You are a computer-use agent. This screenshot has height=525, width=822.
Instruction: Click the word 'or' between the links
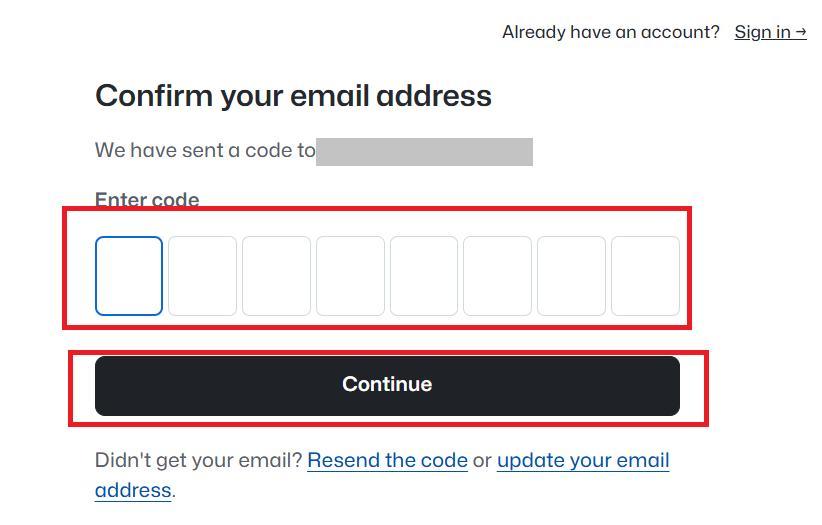point(482,460)
